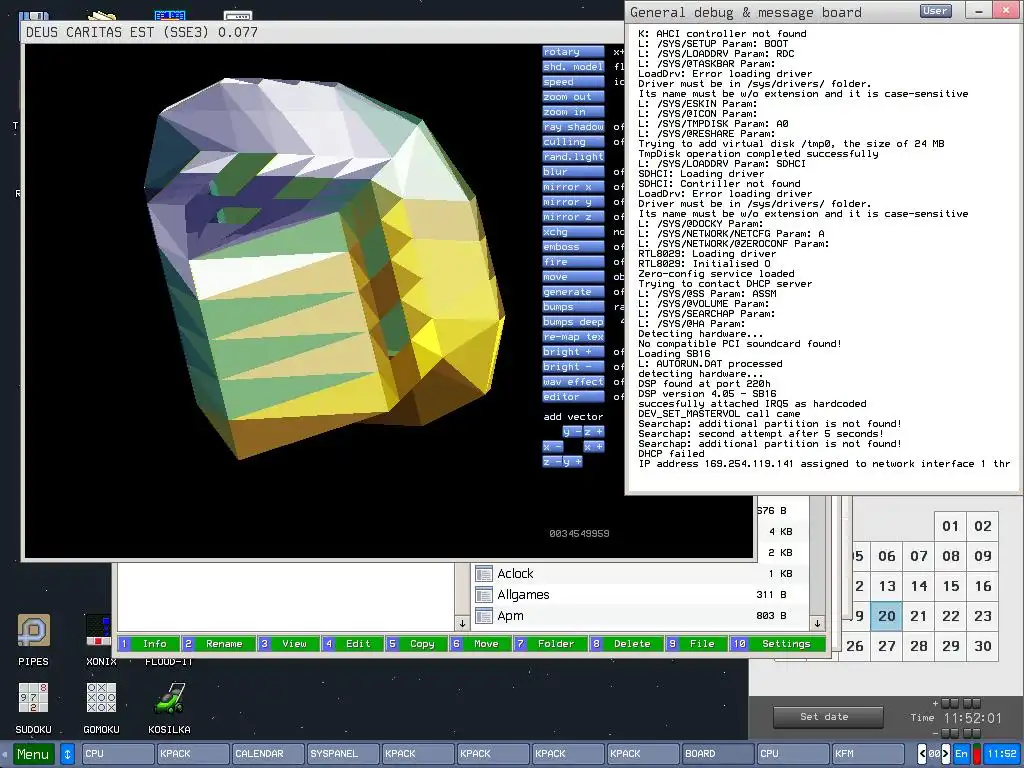Launch the SUDOKU desktop icon

tap(33, 697)
